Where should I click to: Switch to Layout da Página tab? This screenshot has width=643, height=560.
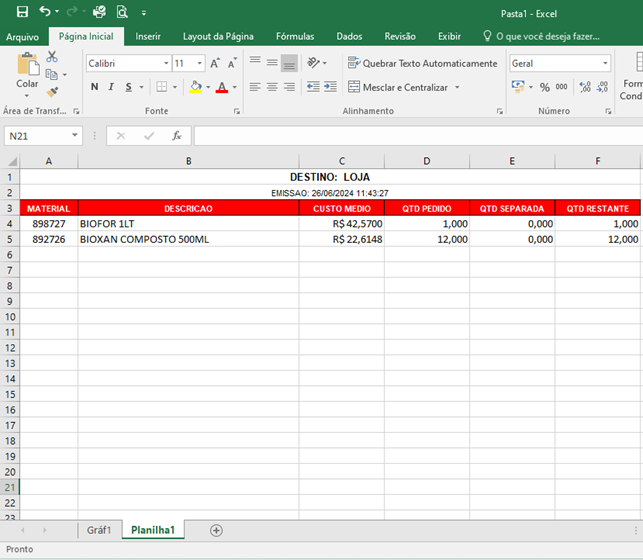coord(218,36)
